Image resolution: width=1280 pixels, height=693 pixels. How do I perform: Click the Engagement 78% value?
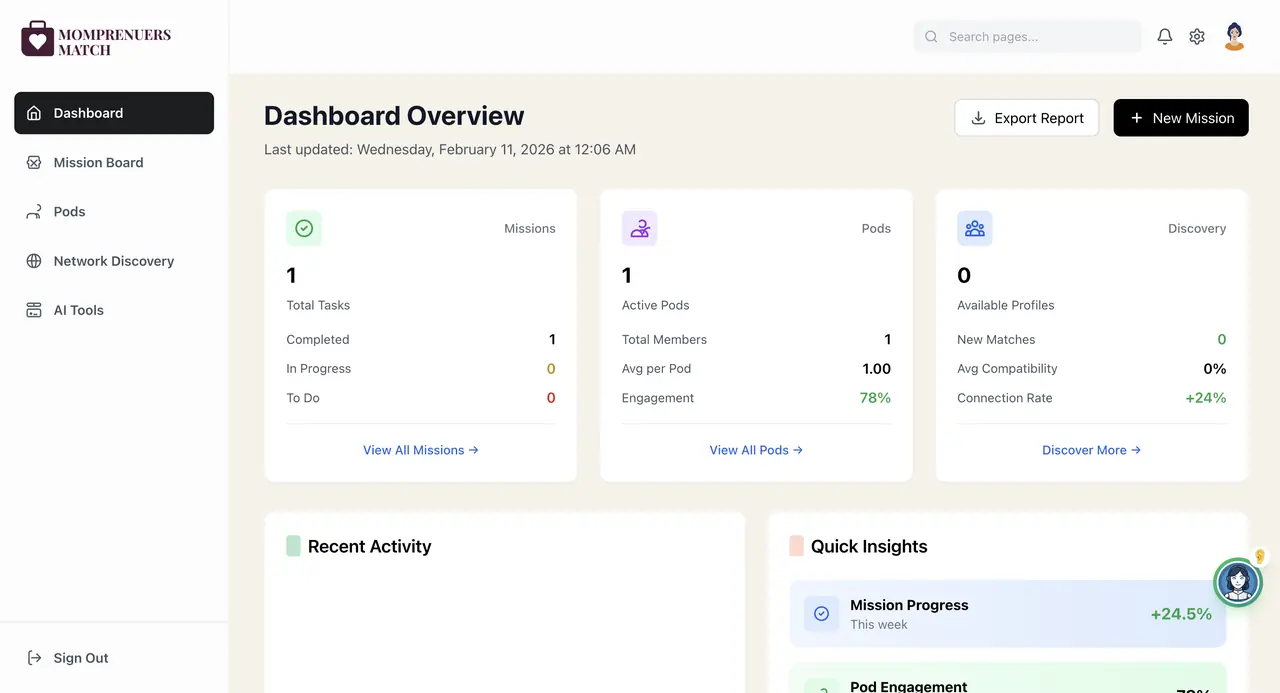(x=875, y=398)
